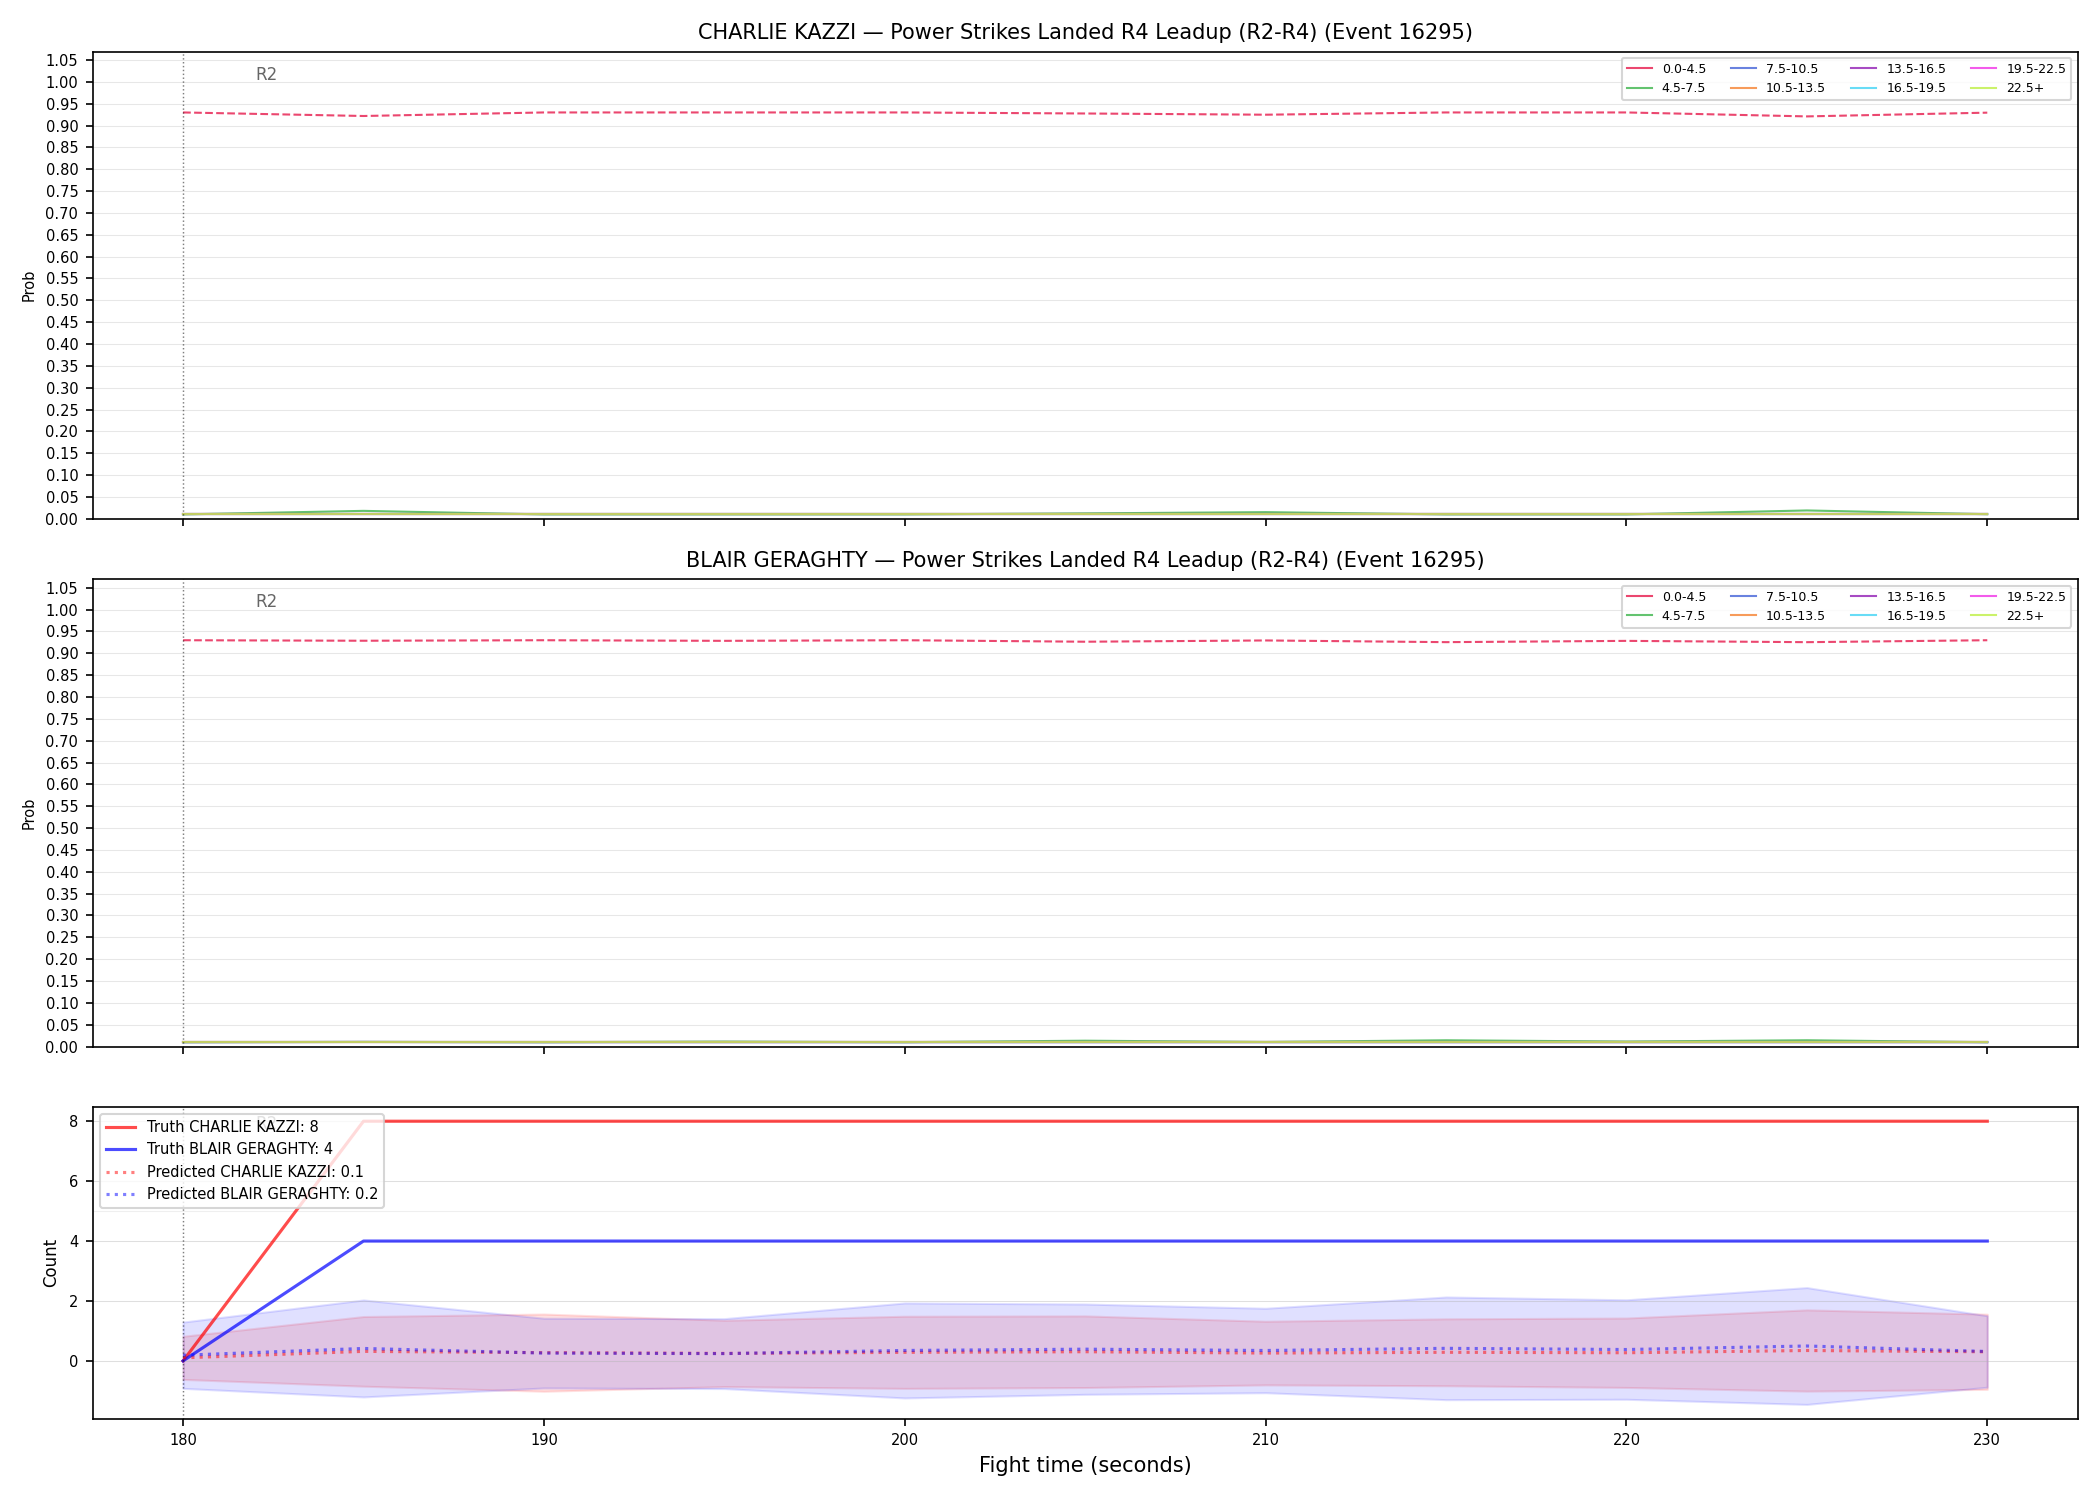
Task: Click the R2 marker label in top chart
Action: coord(266,74)
